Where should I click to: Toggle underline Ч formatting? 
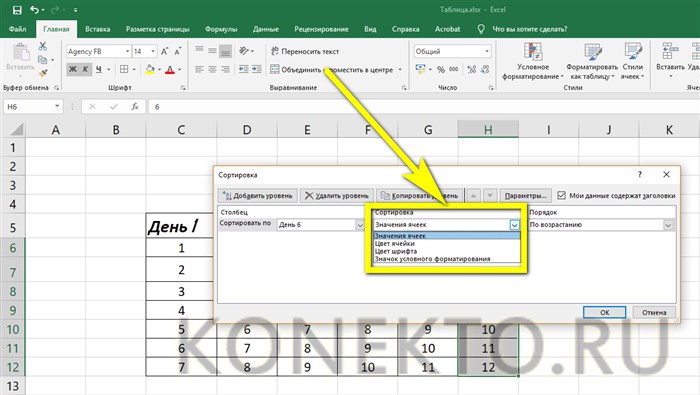(99, 69)
